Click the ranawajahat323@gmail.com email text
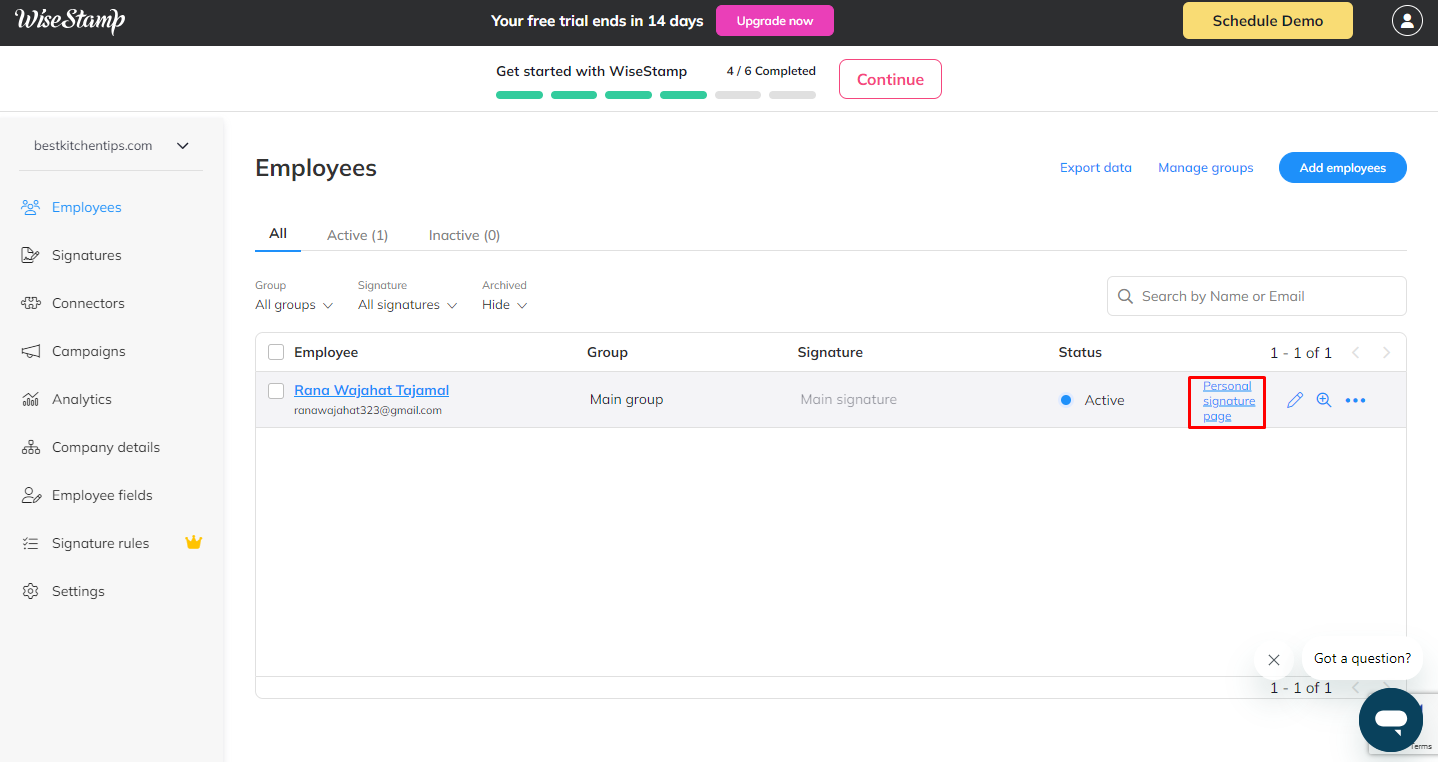This screenshot has width=1438, height=762. click(x=368, y=410)
